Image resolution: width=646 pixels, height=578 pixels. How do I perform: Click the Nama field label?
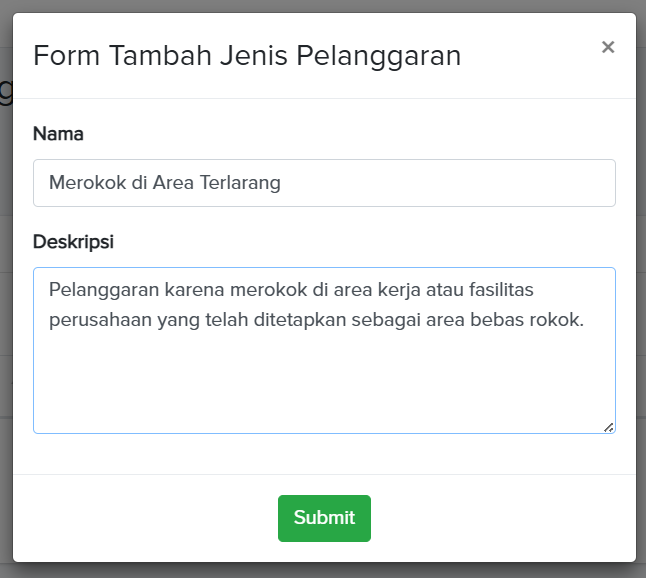[x=58, y=133]
